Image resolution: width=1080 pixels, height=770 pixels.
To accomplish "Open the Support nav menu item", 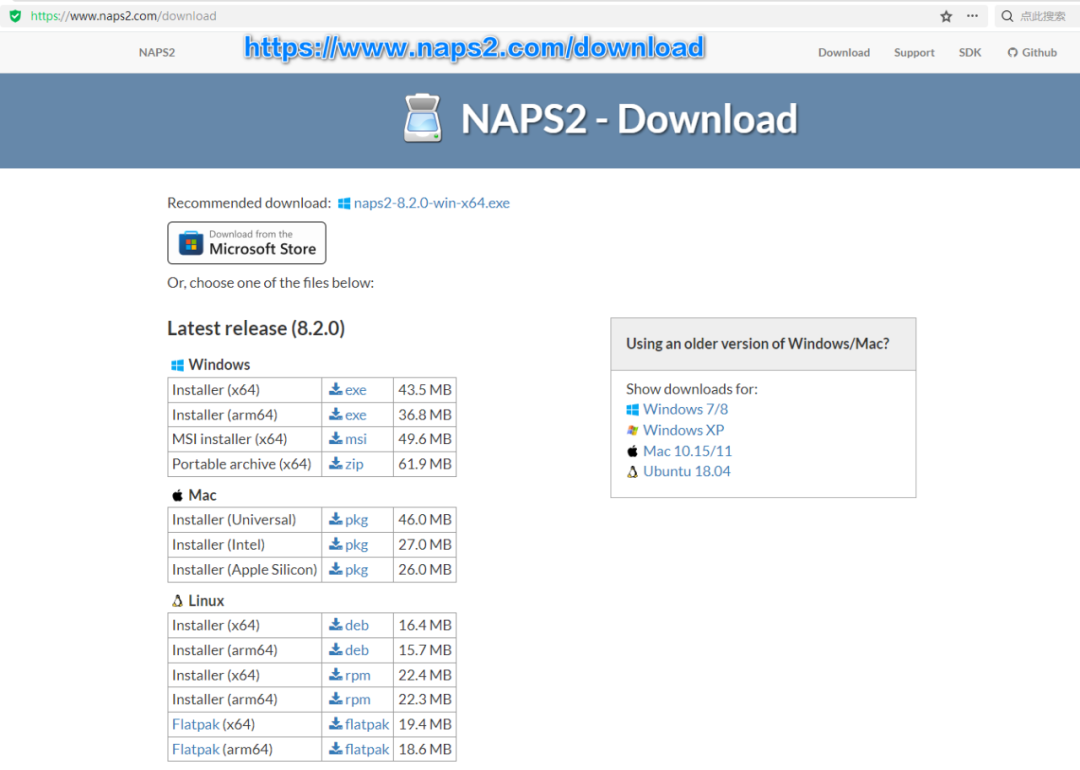I will tap(914, 52).
